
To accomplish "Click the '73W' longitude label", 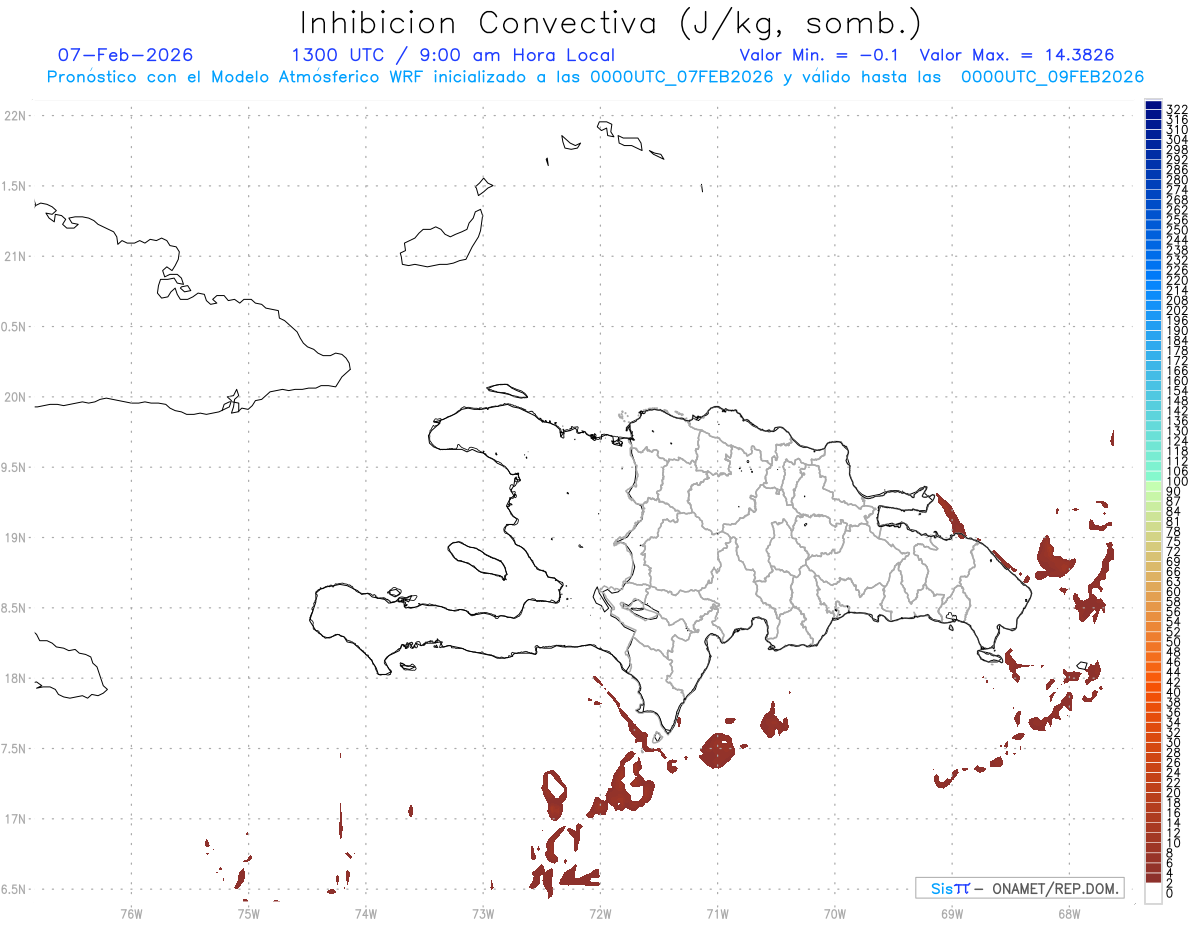I will (x=483, y=913).
